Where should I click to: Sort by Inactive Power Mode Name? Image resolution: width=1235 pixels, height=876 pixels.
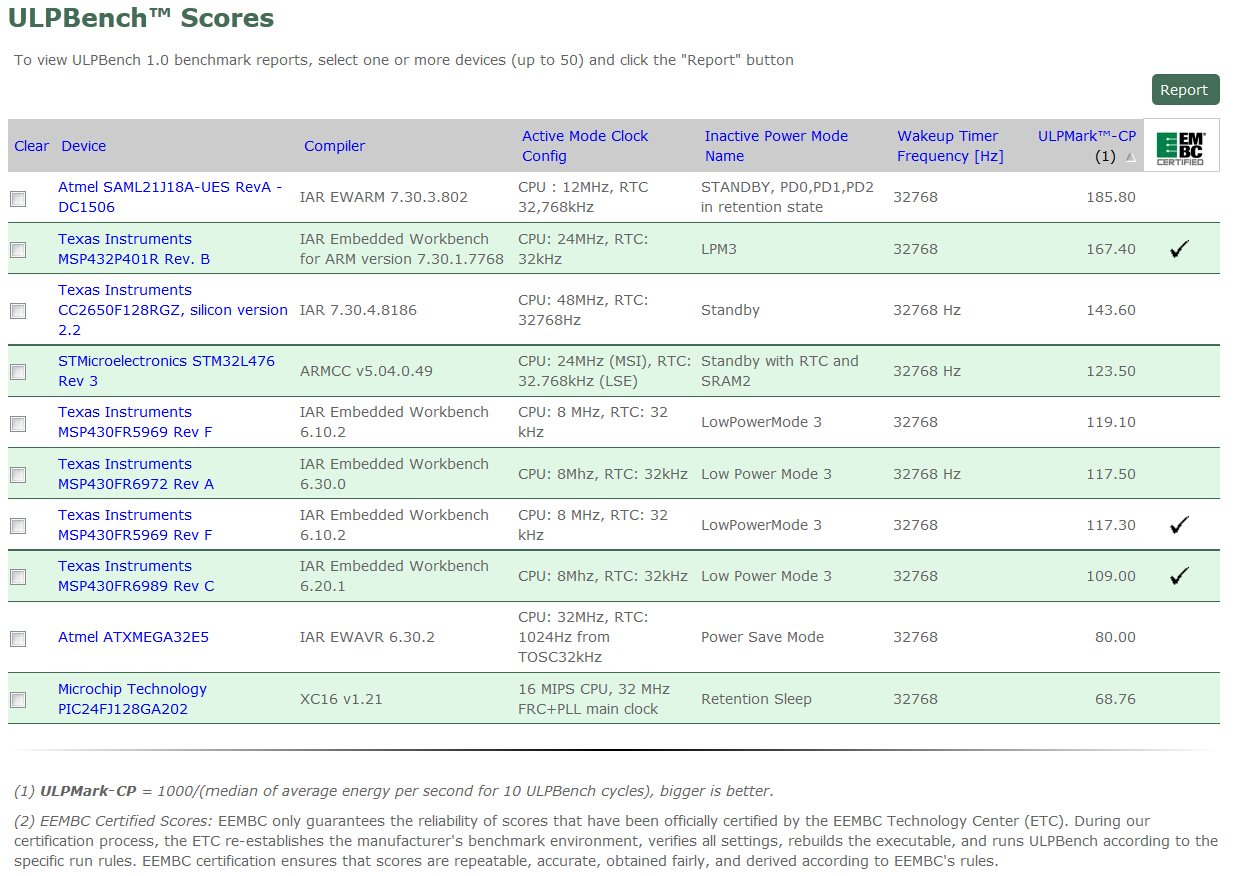pos(775,146)
